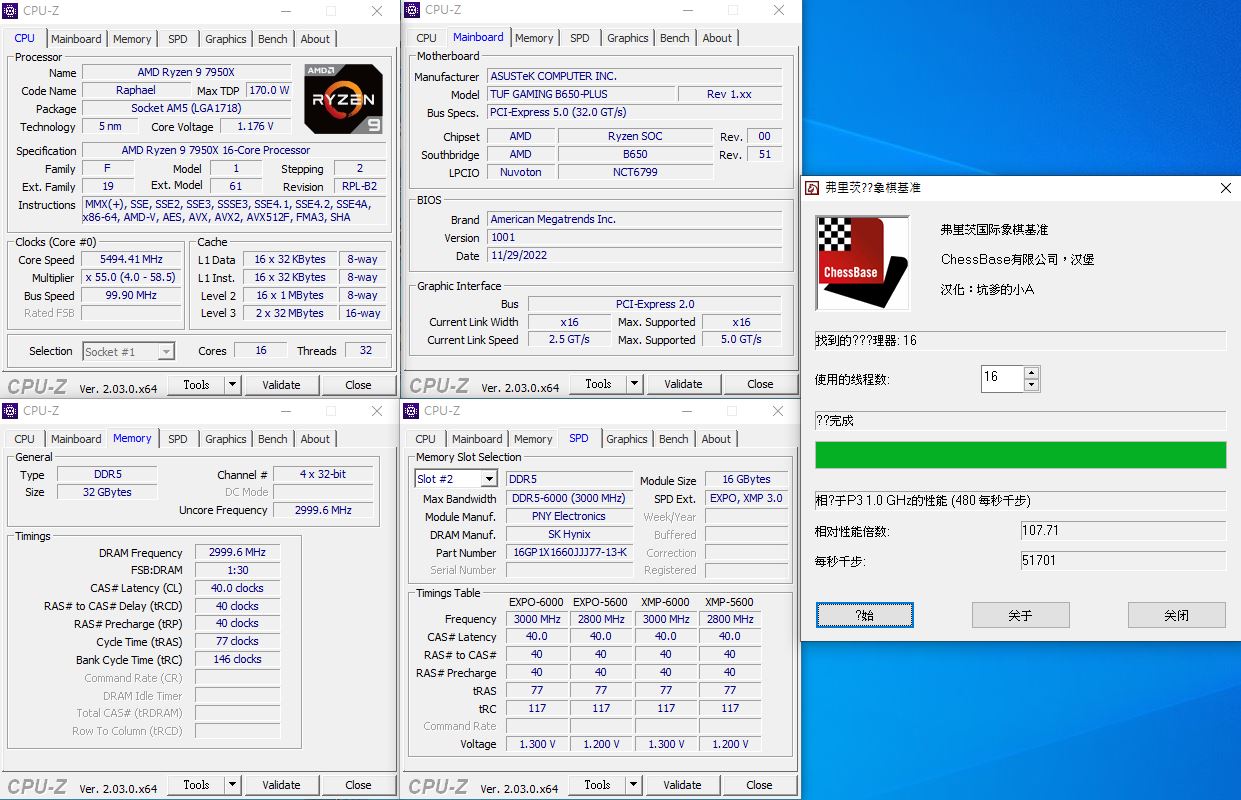Select the mainboard model TUF GAMING B650-PLUS
The image size is (1241, 800).
[x=580, y=94]
